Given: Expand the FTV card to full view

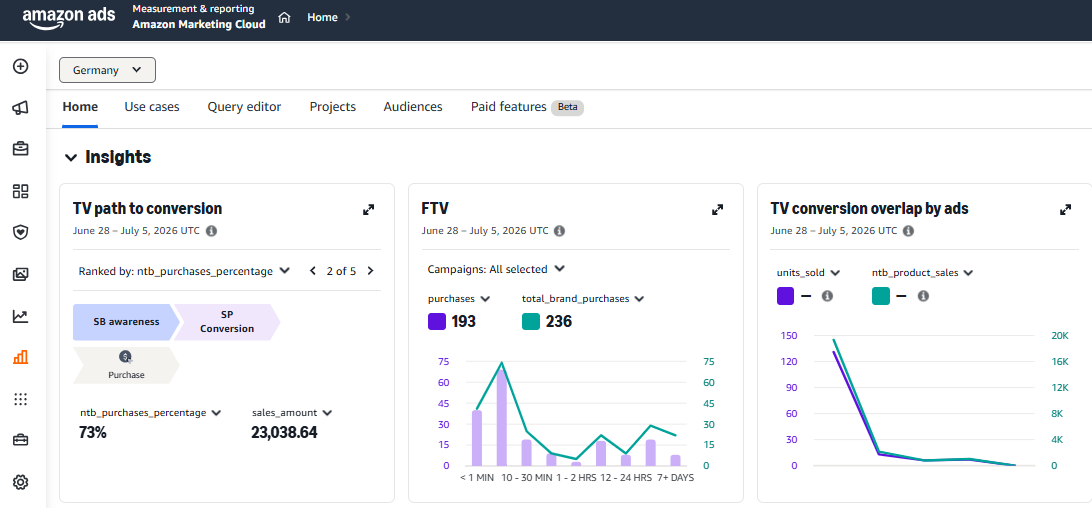Looking at the screenshot, I should [x=717, y=209].
